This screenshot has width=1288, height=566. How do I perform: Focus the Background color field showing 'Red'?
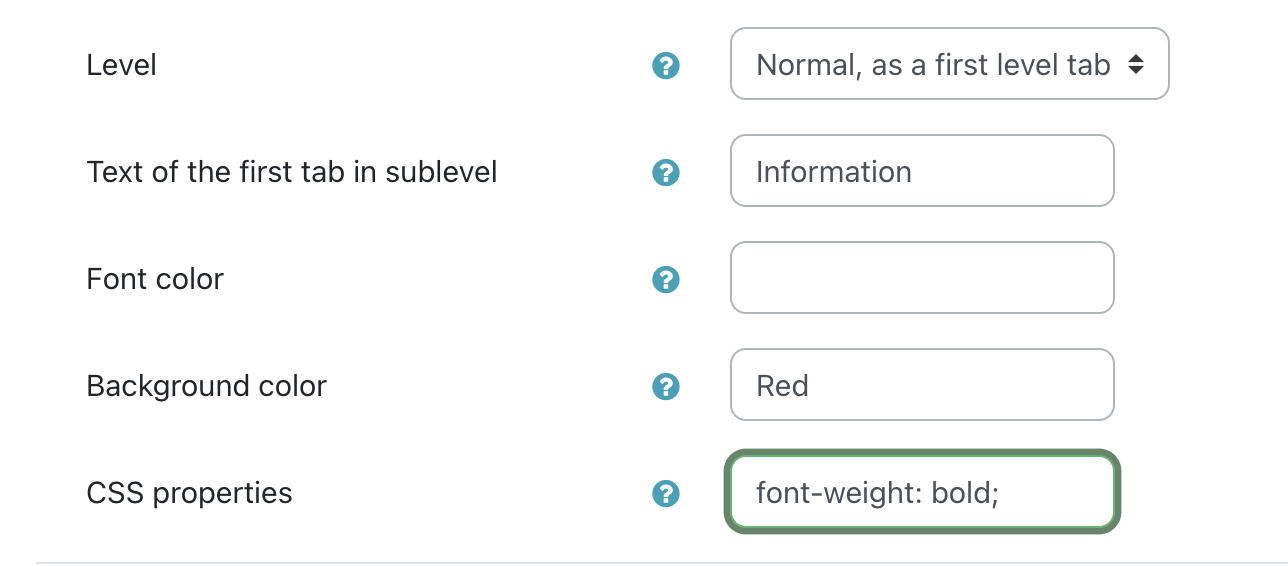tap(922, 385)
